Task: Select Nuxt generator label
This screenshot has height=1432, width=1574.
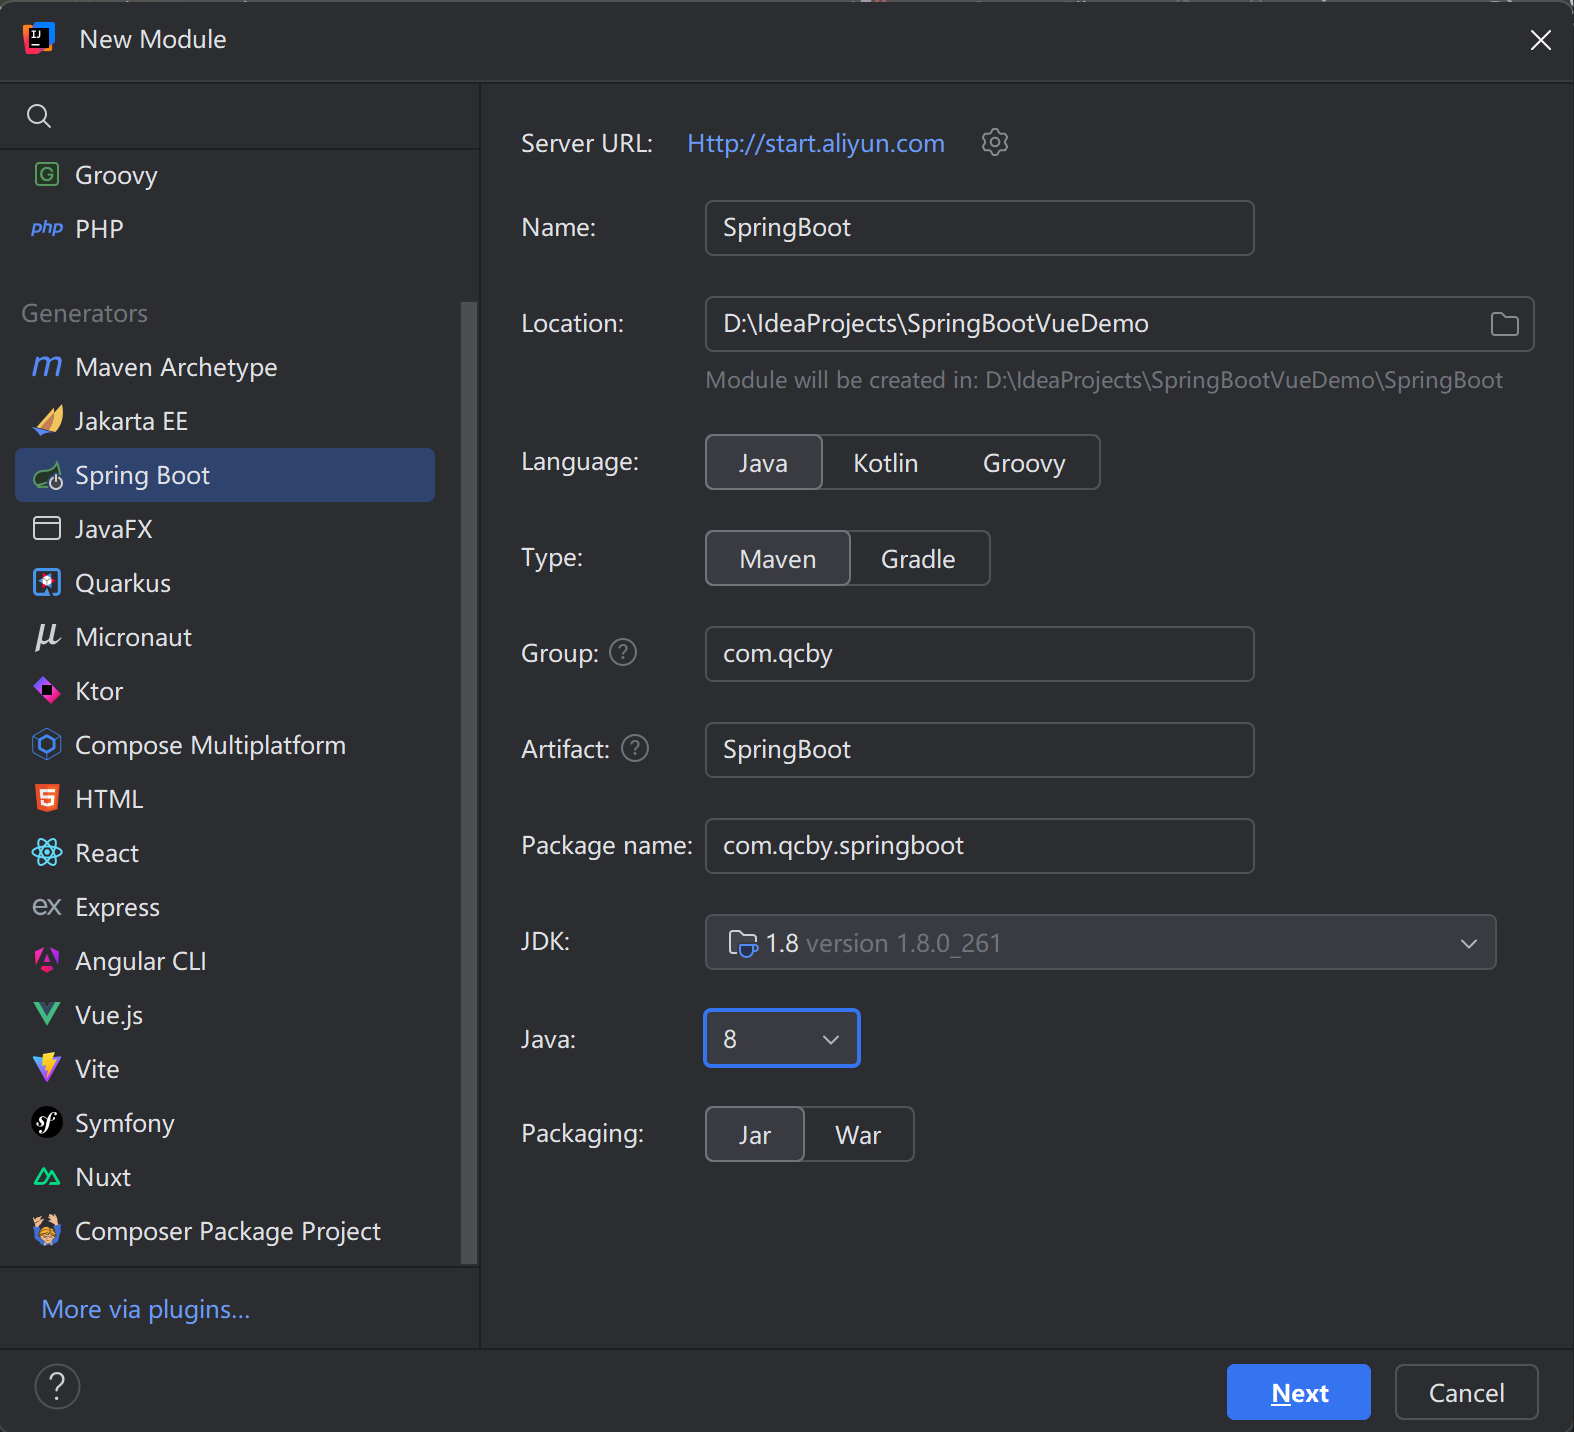Action: tap(103, 1177)
